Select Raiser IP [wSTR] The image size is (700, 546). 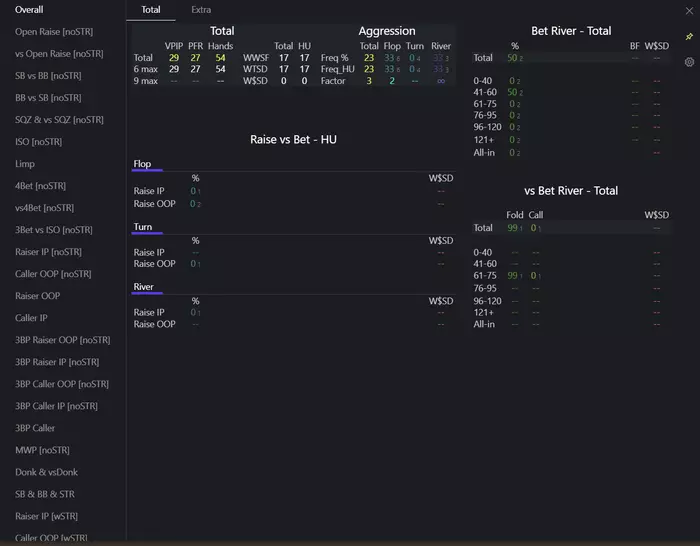pos(46,516)
